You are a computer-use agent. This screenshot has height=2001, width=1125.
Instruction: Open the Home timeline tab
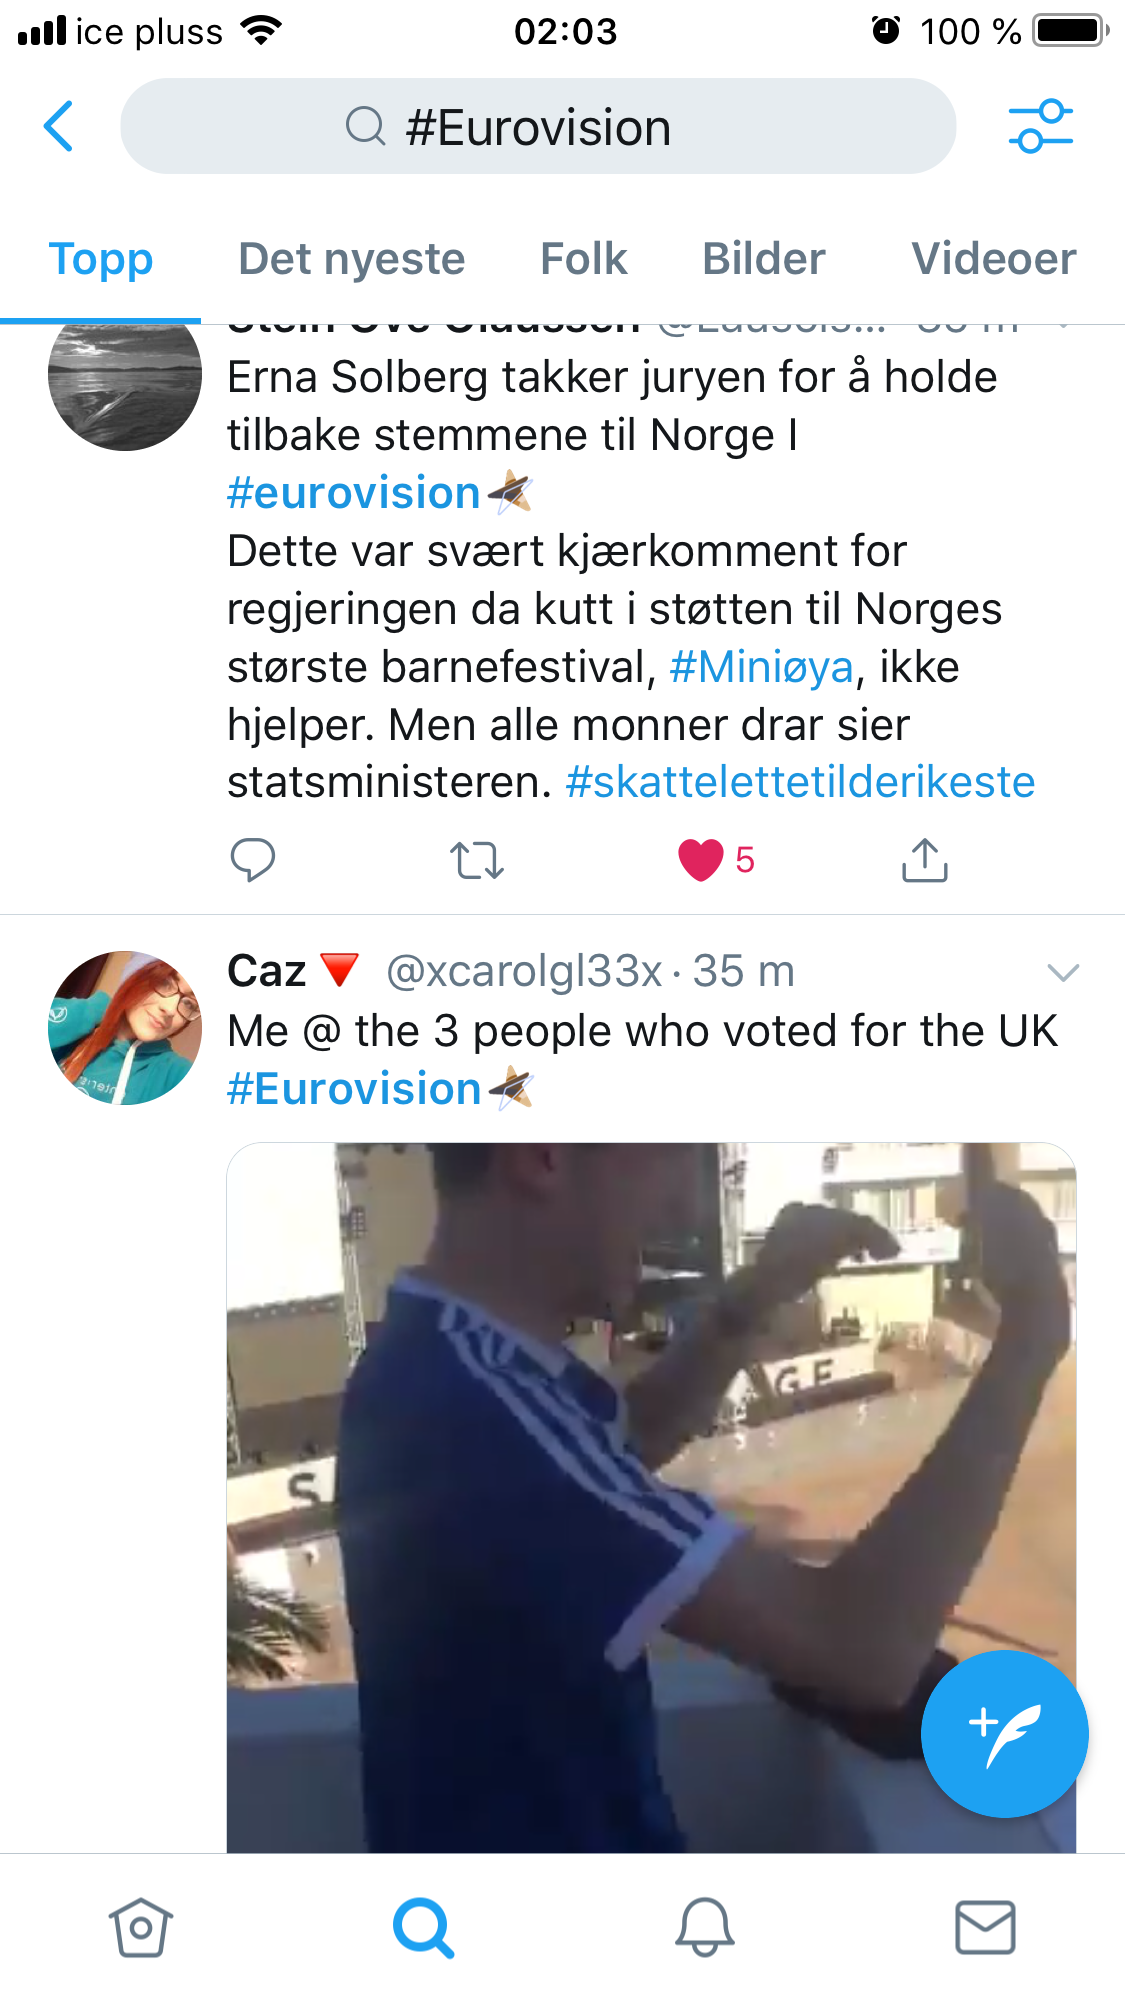click(x=140, y=1927)
